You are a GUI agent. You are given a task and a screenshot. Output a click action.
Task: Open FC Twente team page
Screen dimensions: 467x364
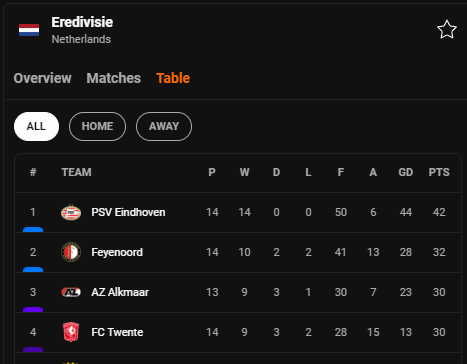click(117, 332)
